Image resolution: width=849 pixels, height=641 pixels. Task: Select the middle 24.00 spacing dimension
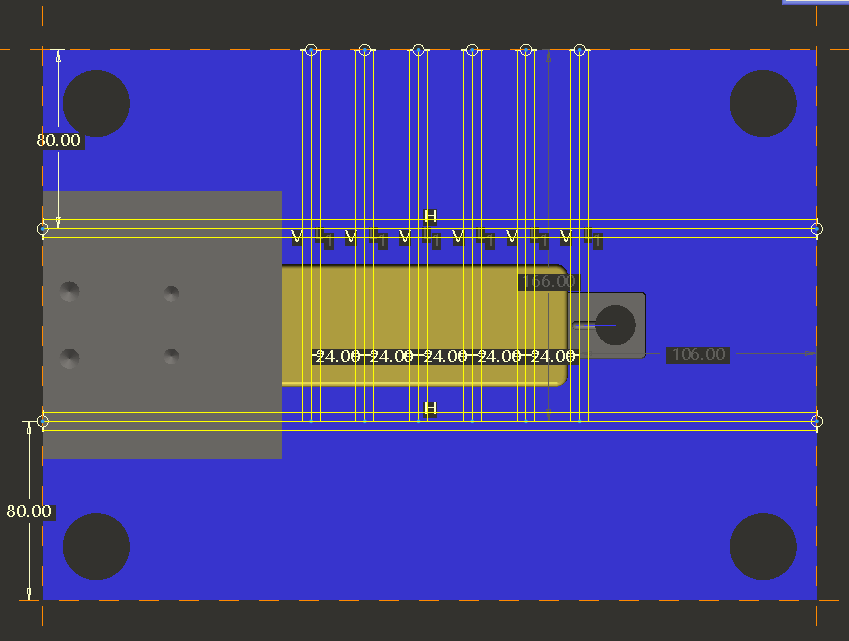(445, 356)
